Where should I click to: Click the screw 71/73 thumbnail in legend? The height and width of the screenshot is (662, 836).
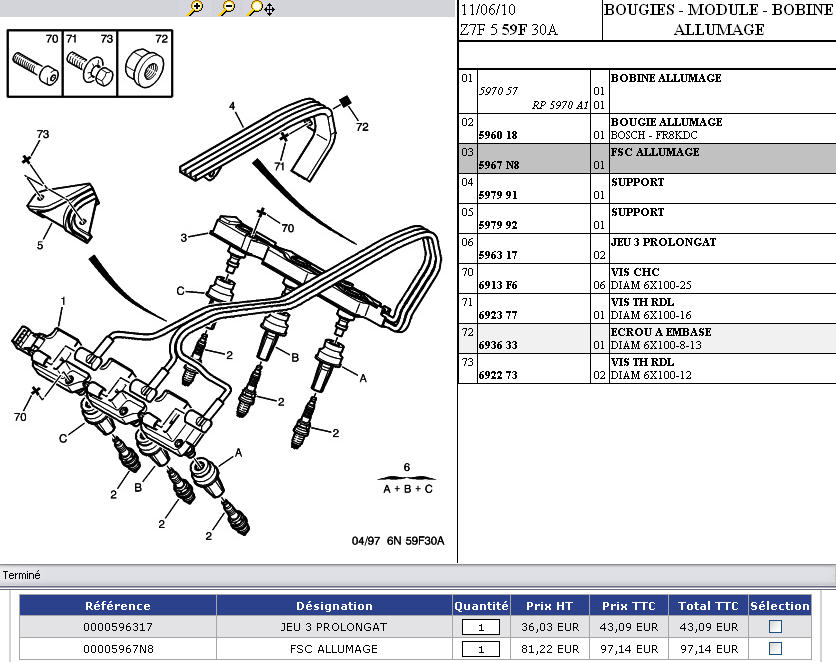pyautogui.click(x=90, y=63)
